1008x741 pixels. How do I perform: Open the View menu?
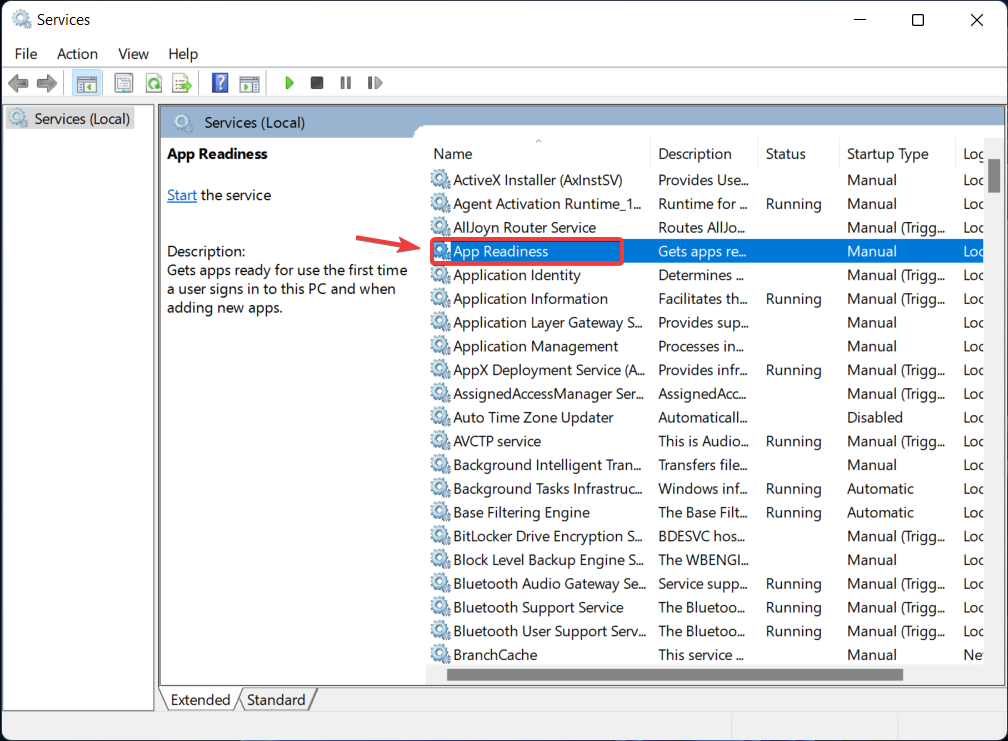(133, 54)
